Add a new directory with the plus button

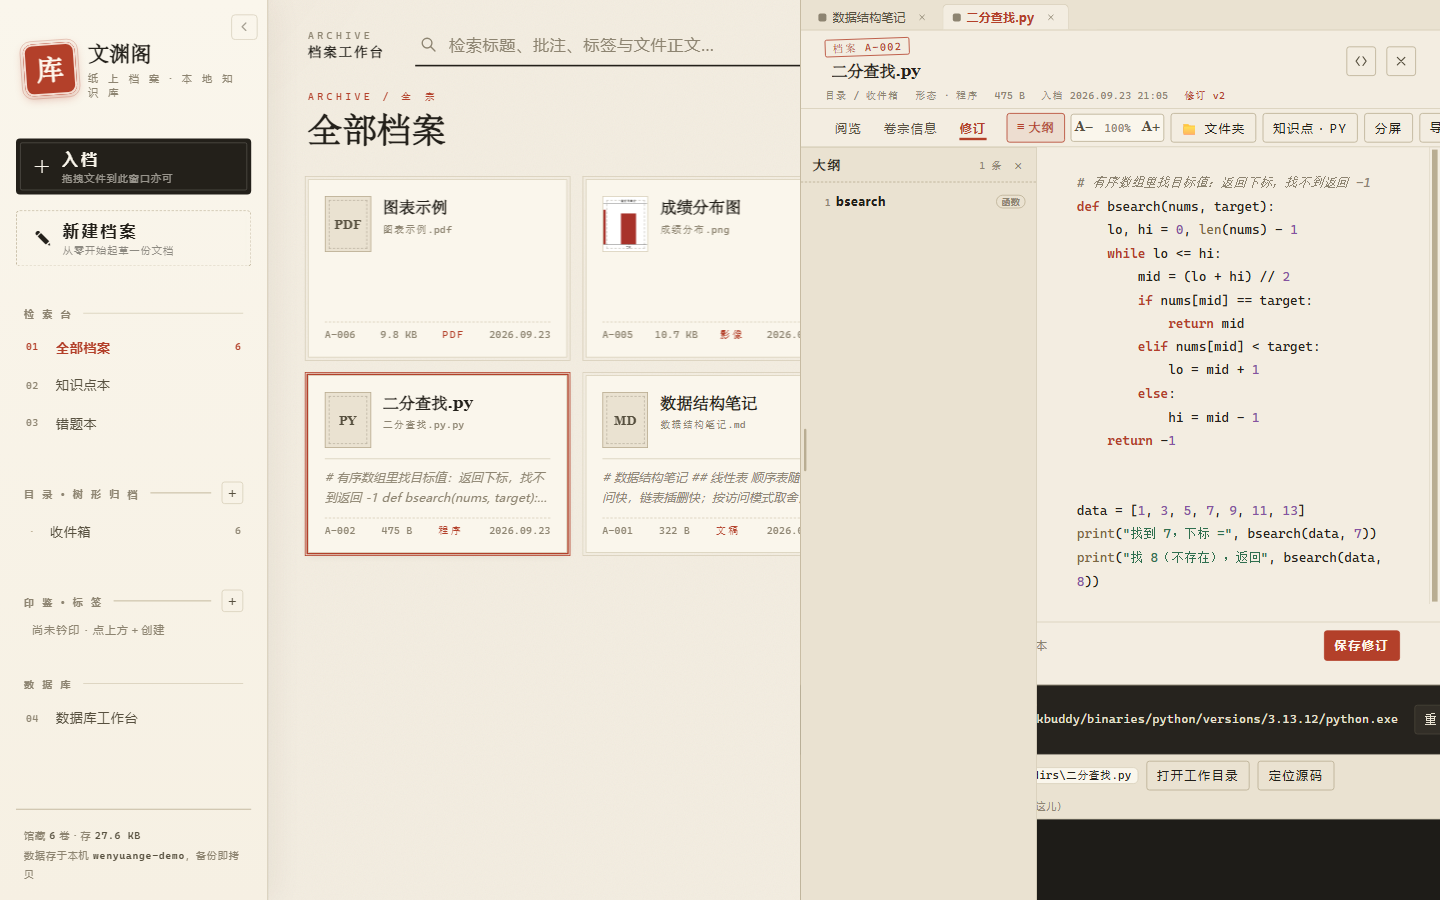232,493
